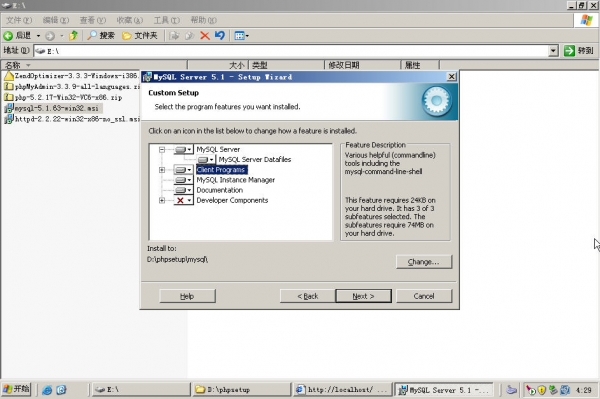
Task: Click the Next > button in wizard
Action: click(363, 296)
